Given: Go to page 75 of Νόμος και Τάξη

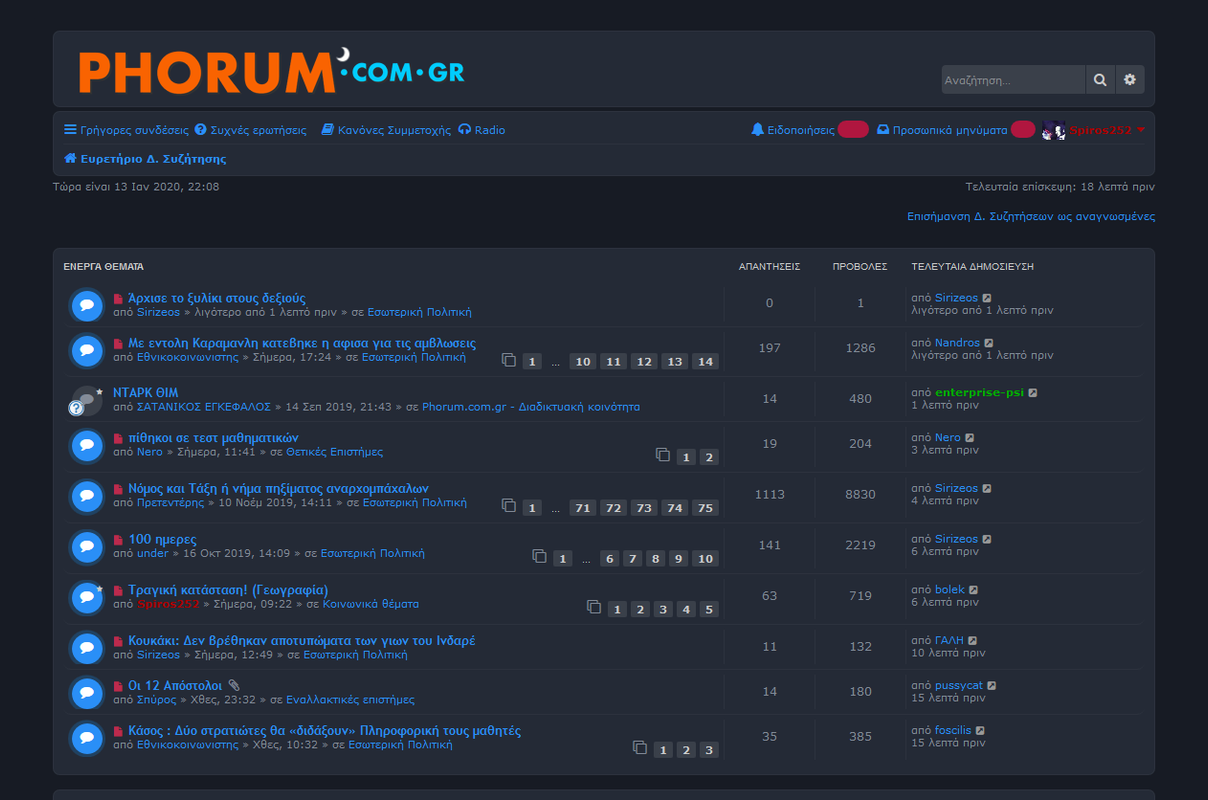Looking at the screenshot, I should tap(706, 508).
